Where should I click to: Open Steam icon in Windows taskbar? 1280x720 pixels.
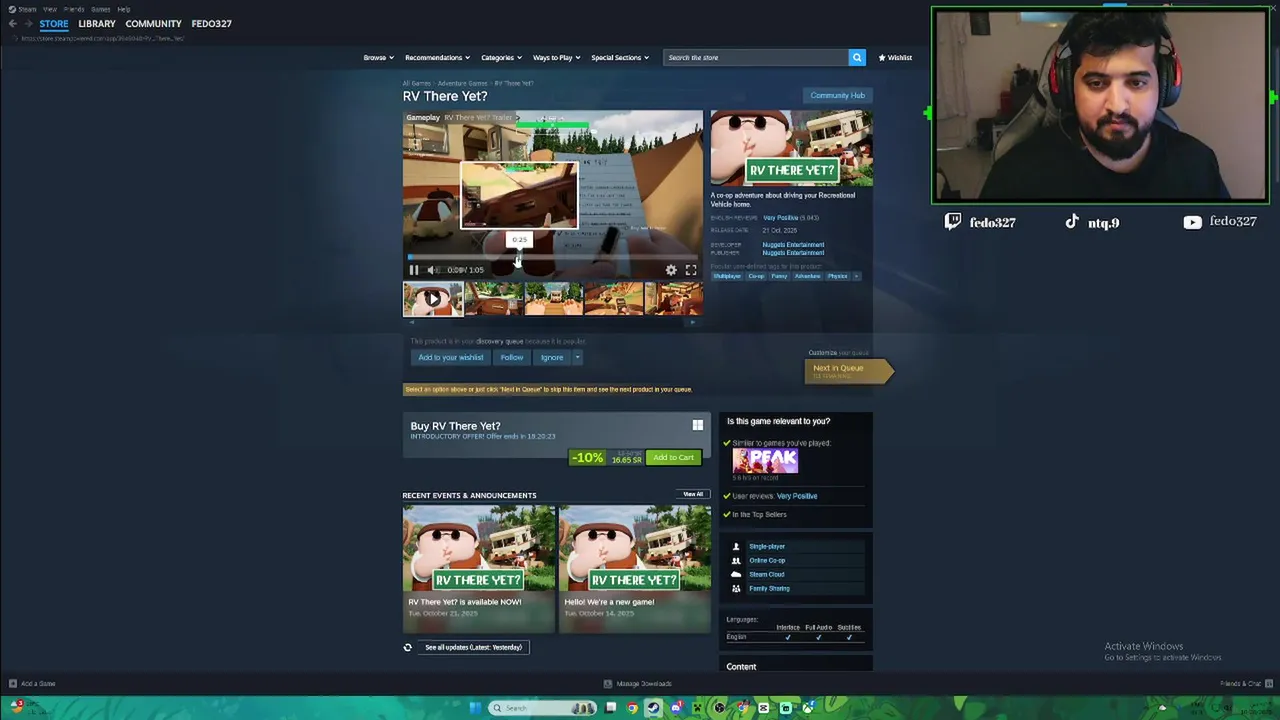(653, 708)
